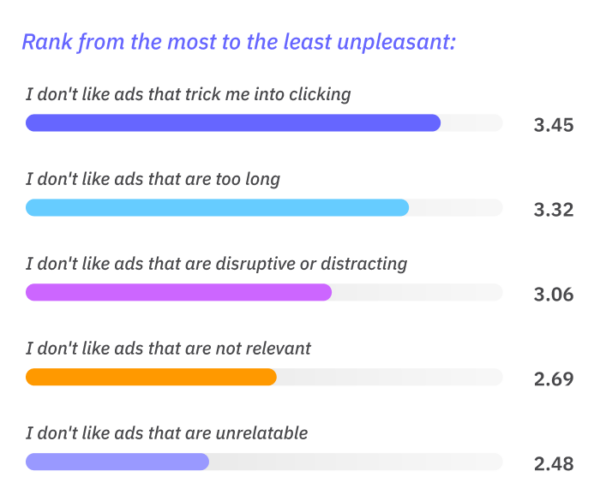The image size is (600, 501).
Task: Click the 2.48 score value
Action: pos(554,464)
